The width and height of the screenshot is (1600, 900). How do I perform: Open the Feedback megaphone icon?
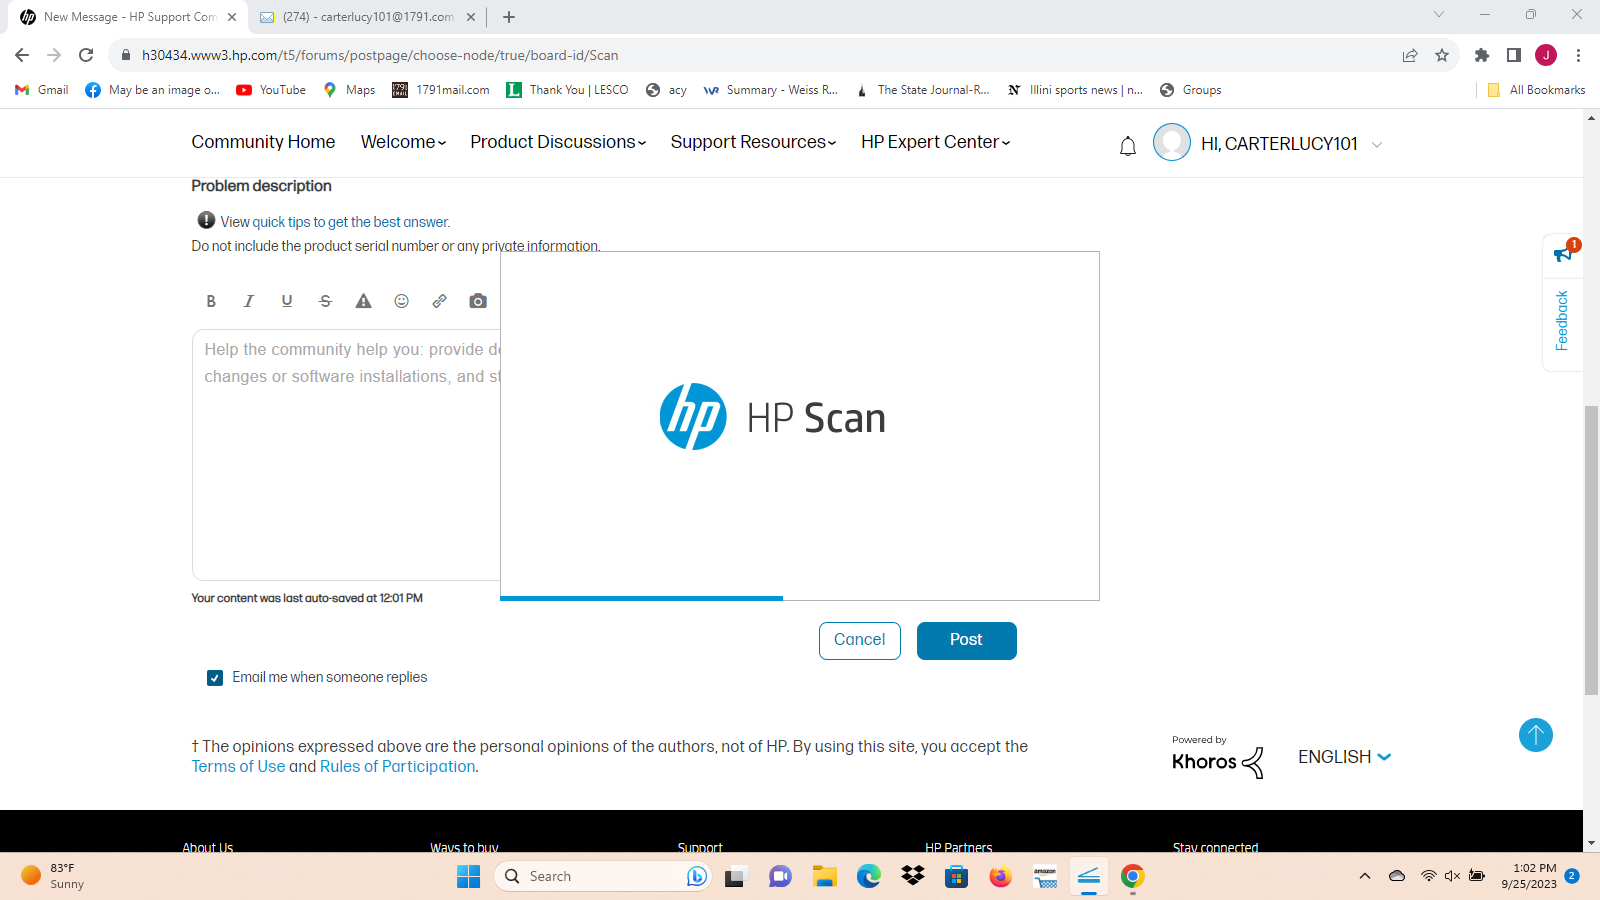tap(1563, 254)
